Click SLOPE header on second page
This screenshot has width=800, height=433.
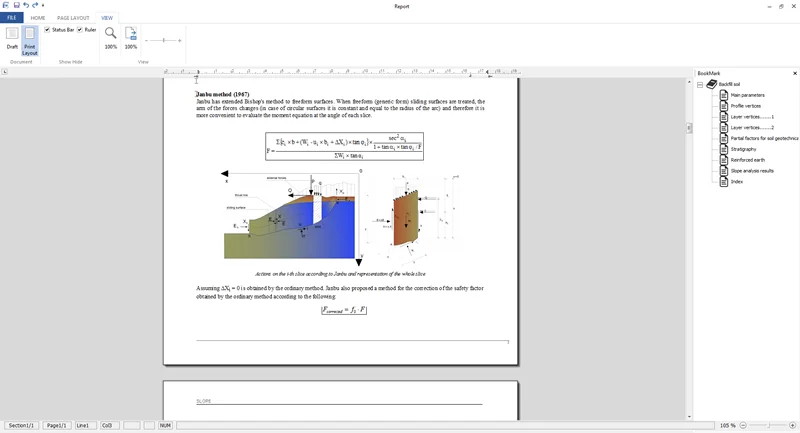pos(204,401)
